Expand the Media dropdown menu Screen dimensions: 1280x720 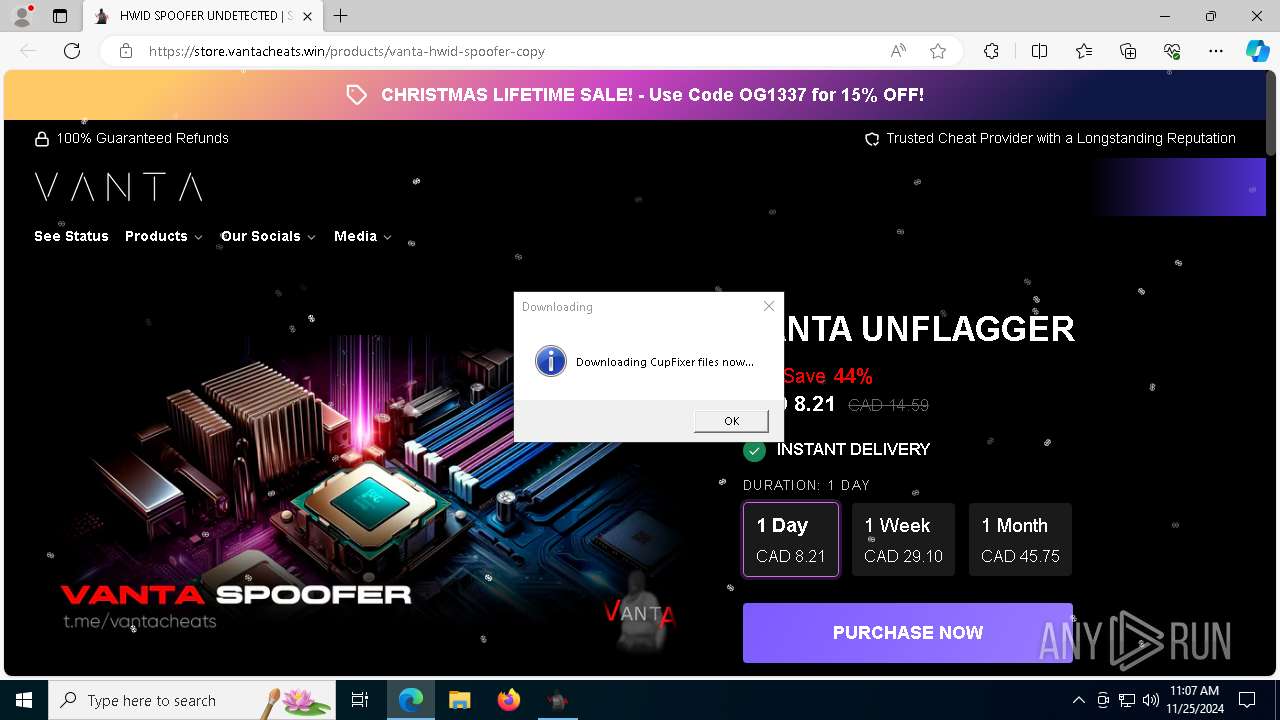[362, 236]
